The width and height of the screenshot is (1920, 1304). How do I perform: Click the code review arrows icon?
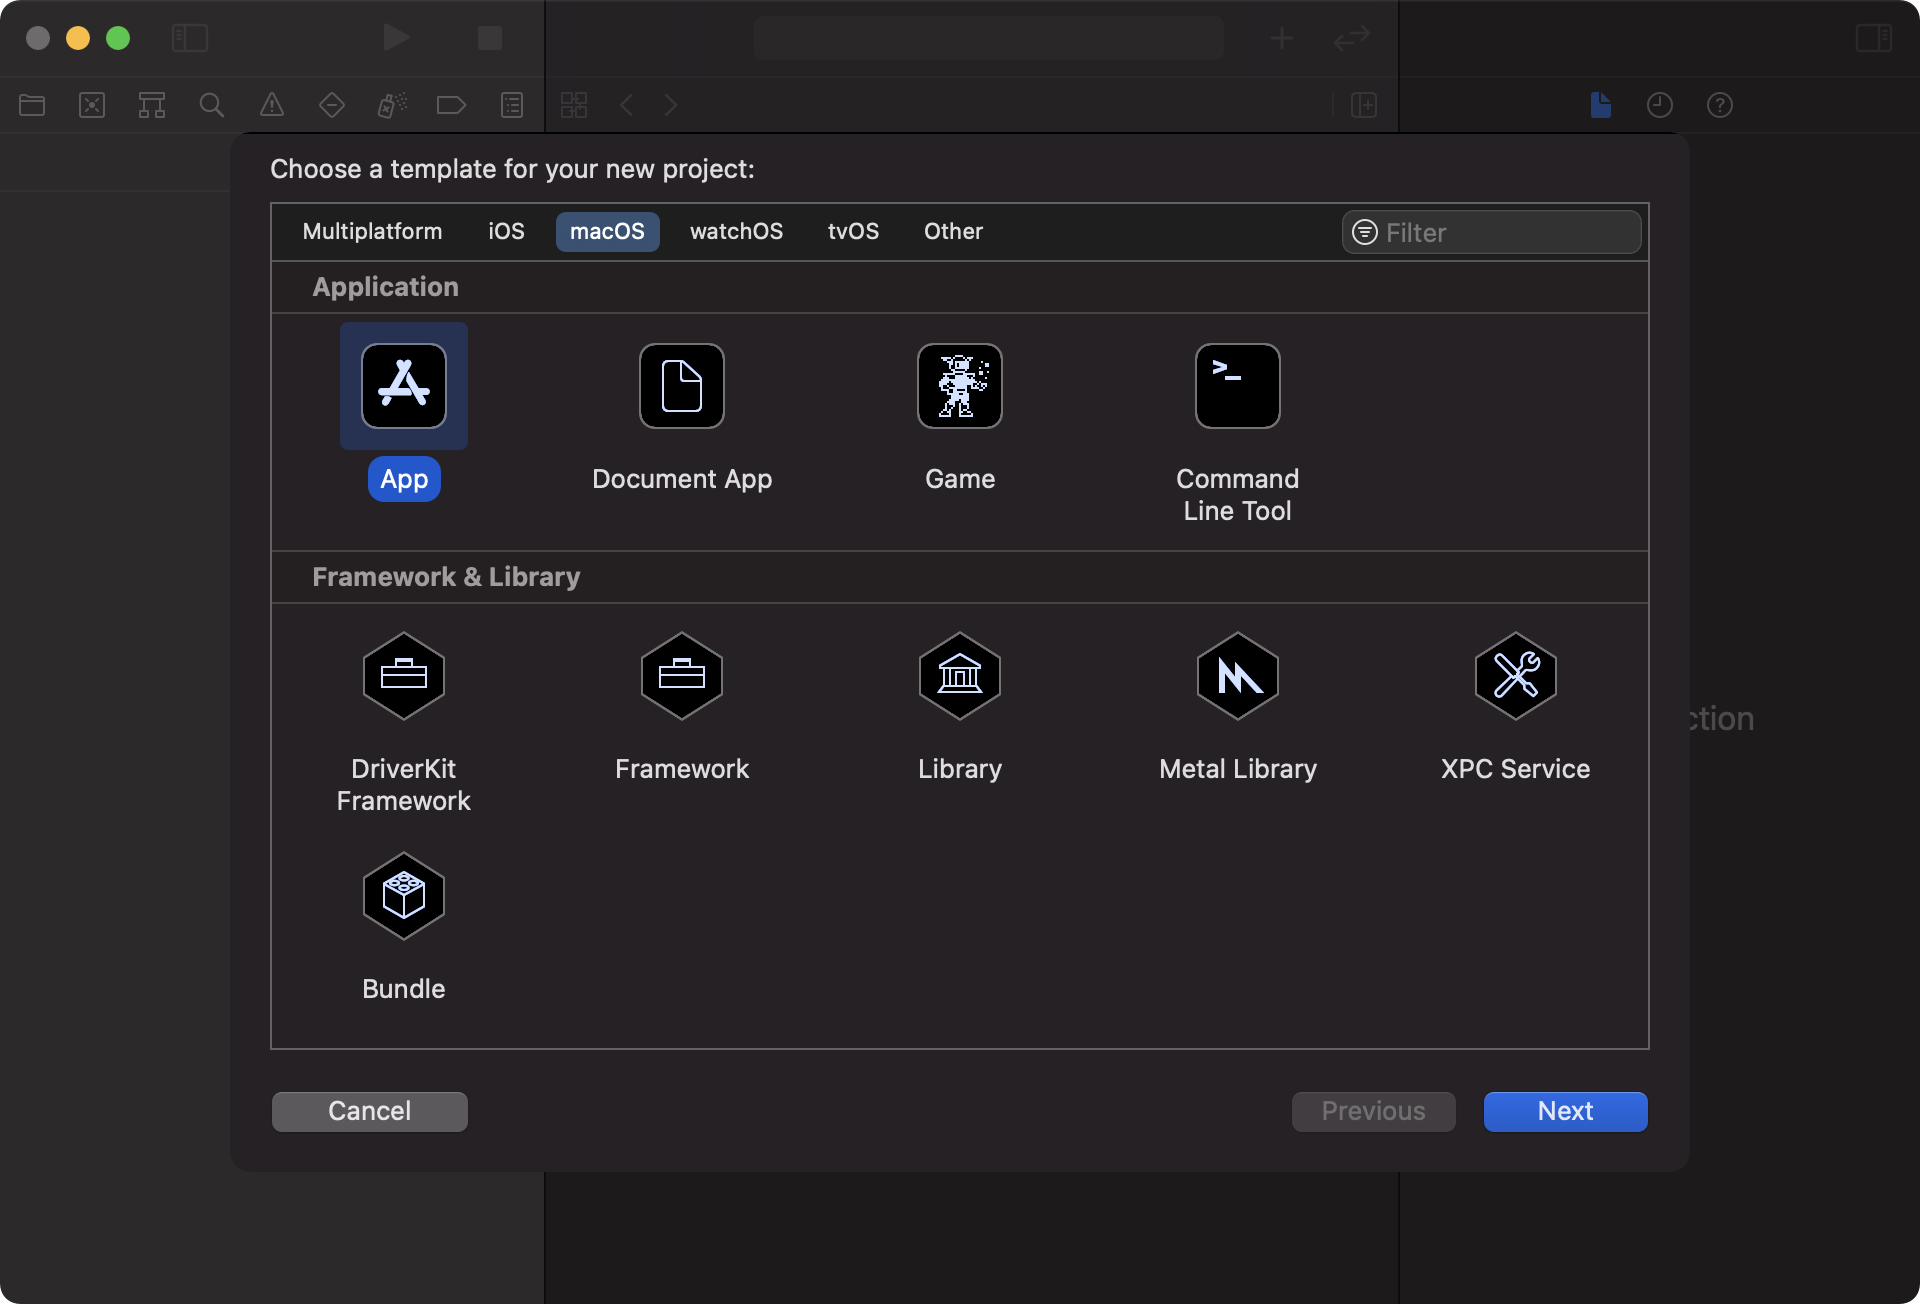[x=1352, y=38]
